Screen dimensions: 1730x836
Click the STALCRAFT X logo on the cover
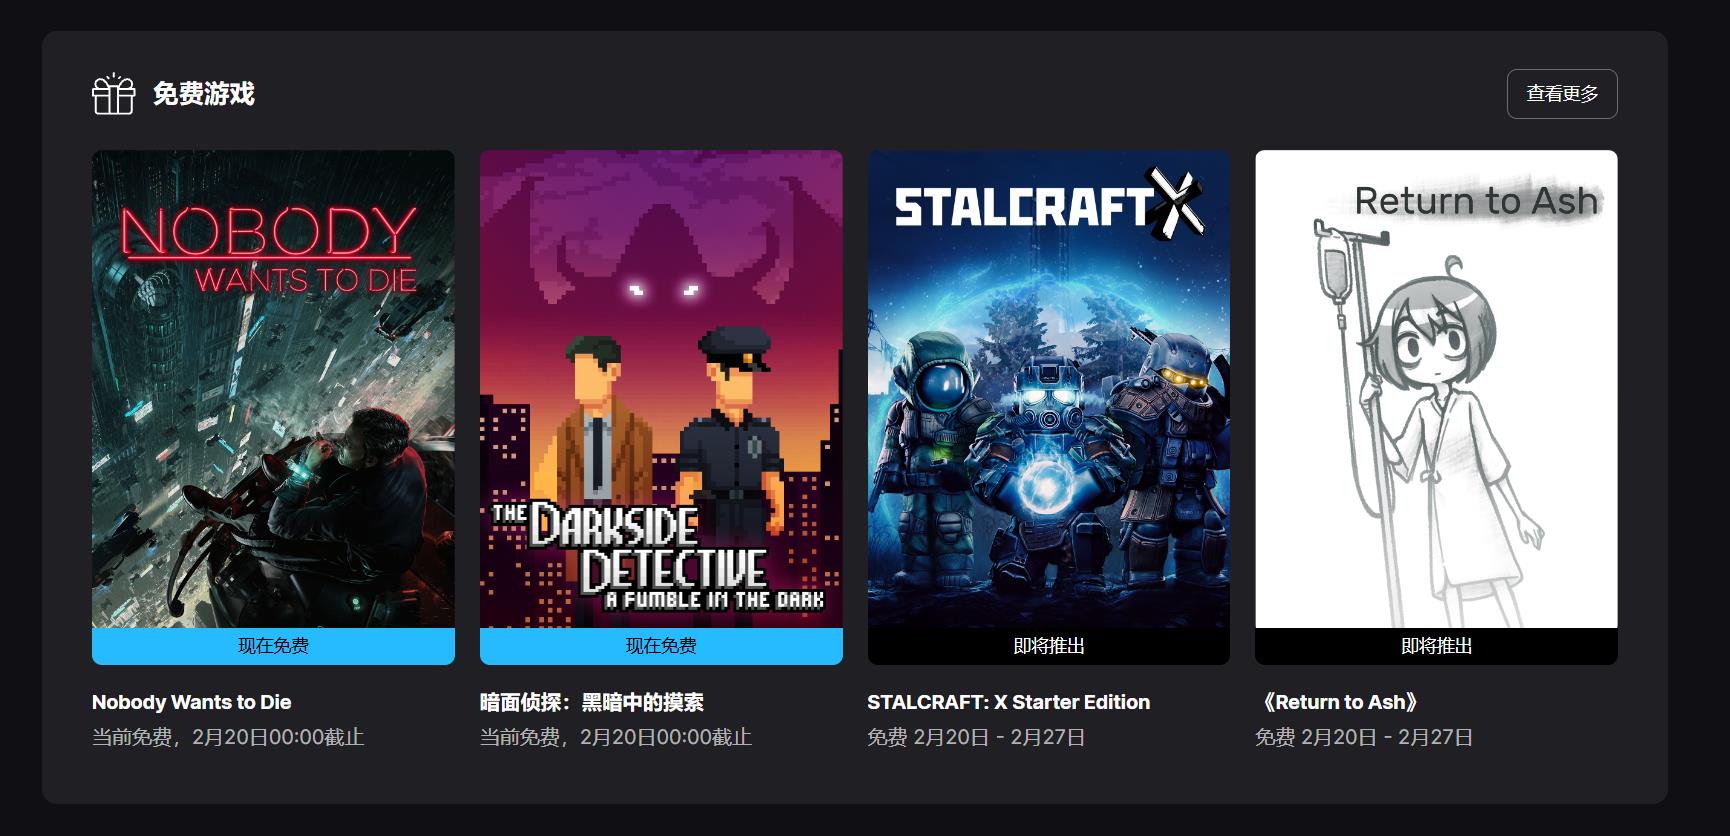pos(1048,205)
